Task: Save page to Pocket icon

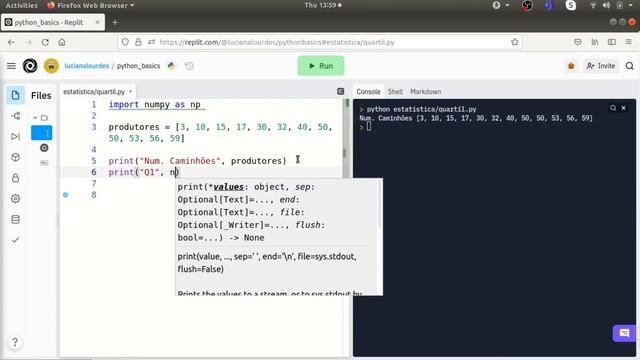Action: point(578,42)
